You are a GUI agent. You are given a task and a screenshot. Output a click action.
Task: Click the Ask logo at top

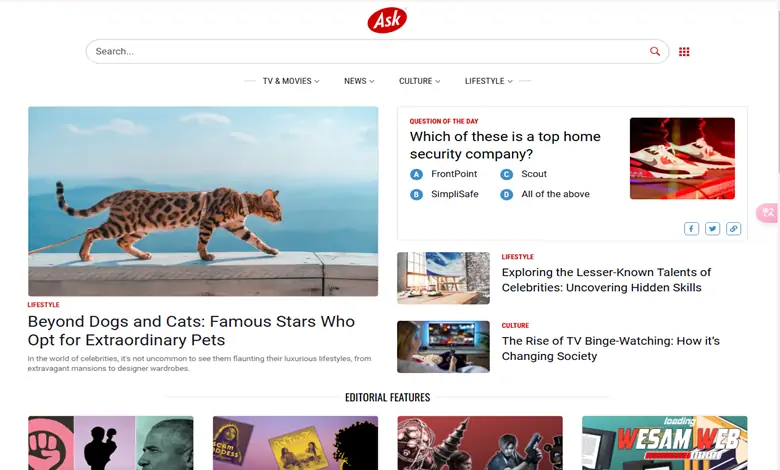(x=387, y=20)
